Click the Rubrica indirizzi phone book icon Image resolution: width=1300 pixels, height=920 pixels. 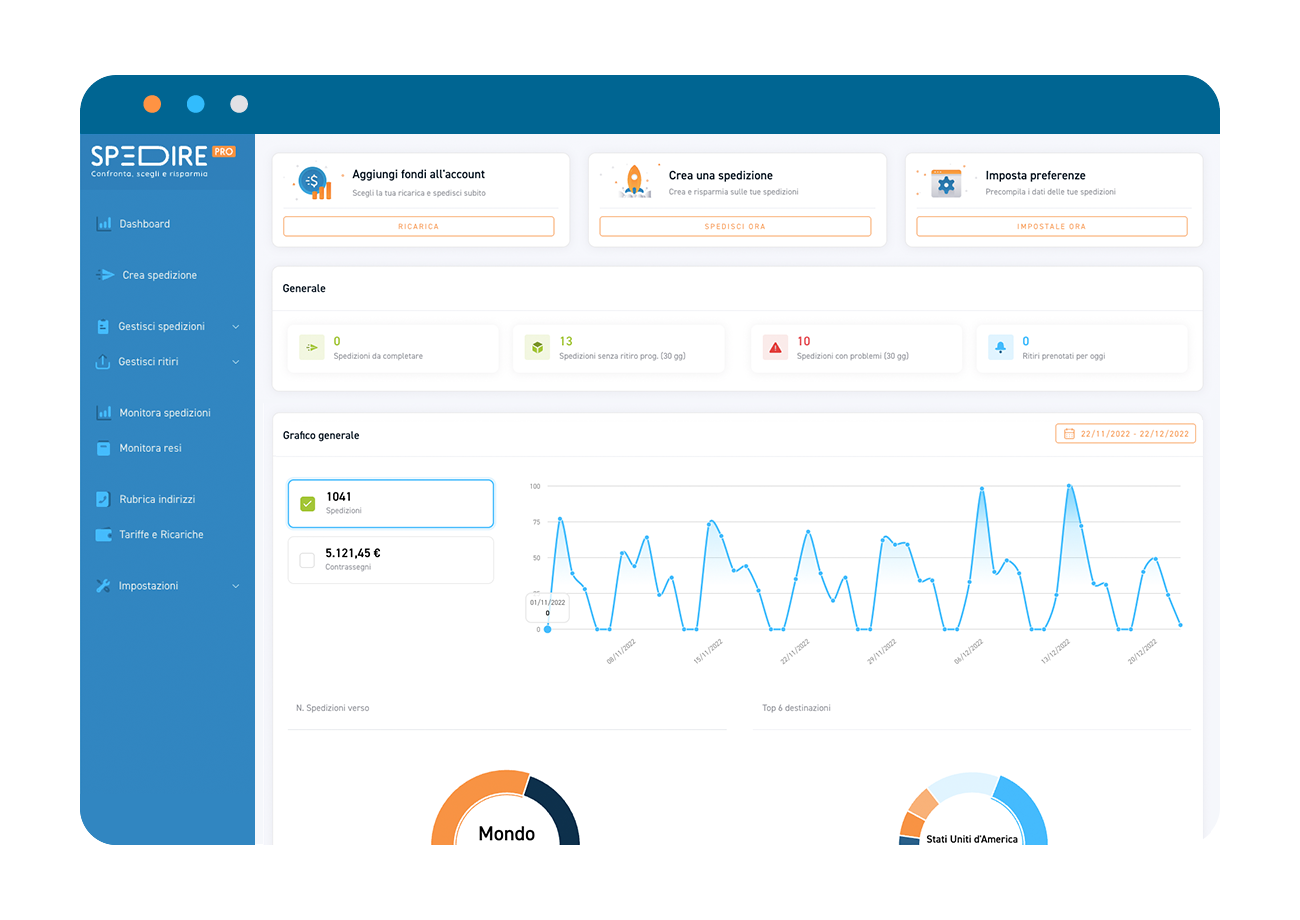tap(103, 499)
